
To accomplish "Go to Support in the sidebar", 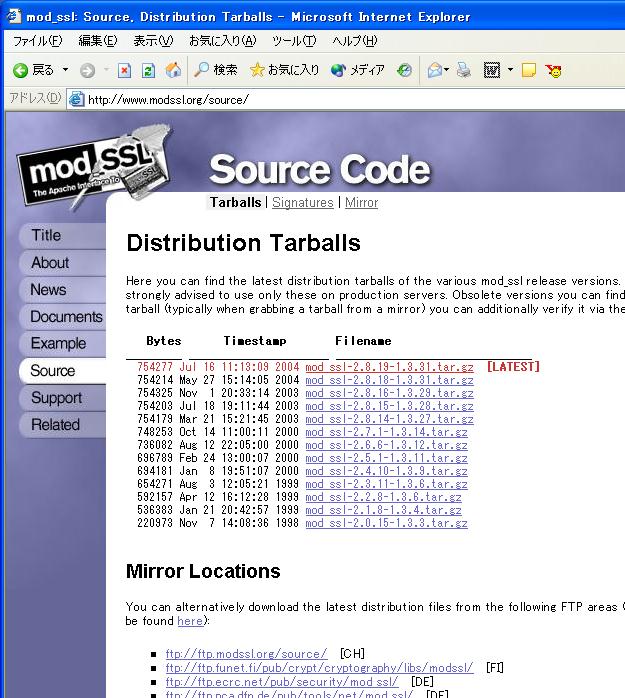I will tap(62, 398).
